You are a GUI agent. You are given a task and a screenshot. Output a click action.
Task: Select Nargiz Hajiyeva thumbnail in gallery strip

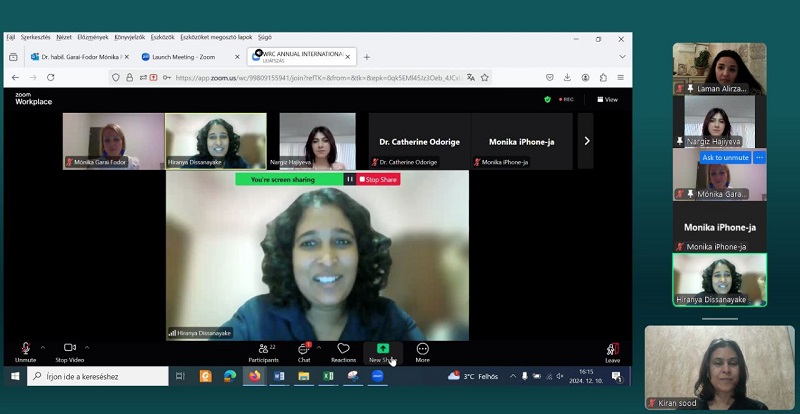pyautogui.click(x=317, y=141)
